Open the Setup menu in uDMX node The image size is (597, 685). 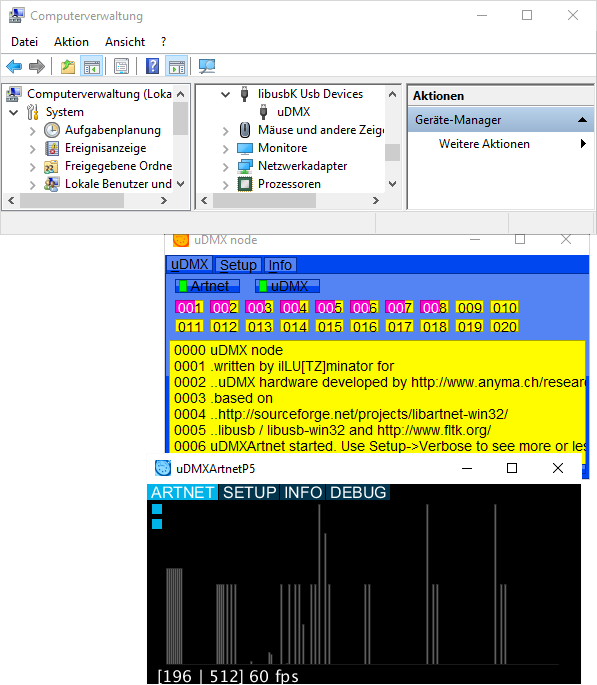[x=238, y=265]
